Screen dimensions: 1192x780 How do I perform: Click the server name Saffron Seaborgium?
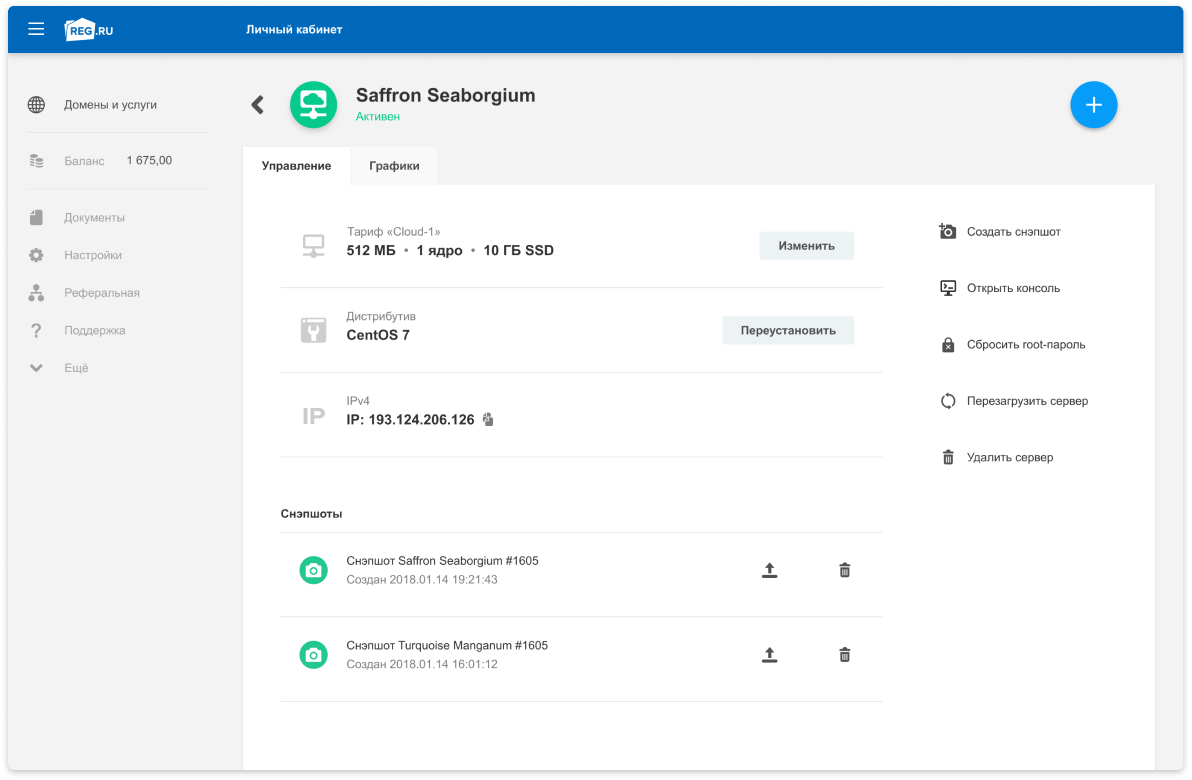(445, 95)
